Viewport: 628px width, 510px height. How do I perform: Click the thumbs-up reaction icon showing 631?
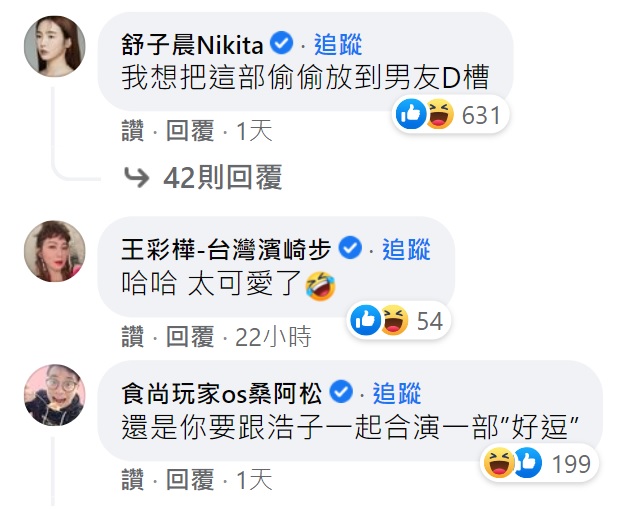point(411,114)
